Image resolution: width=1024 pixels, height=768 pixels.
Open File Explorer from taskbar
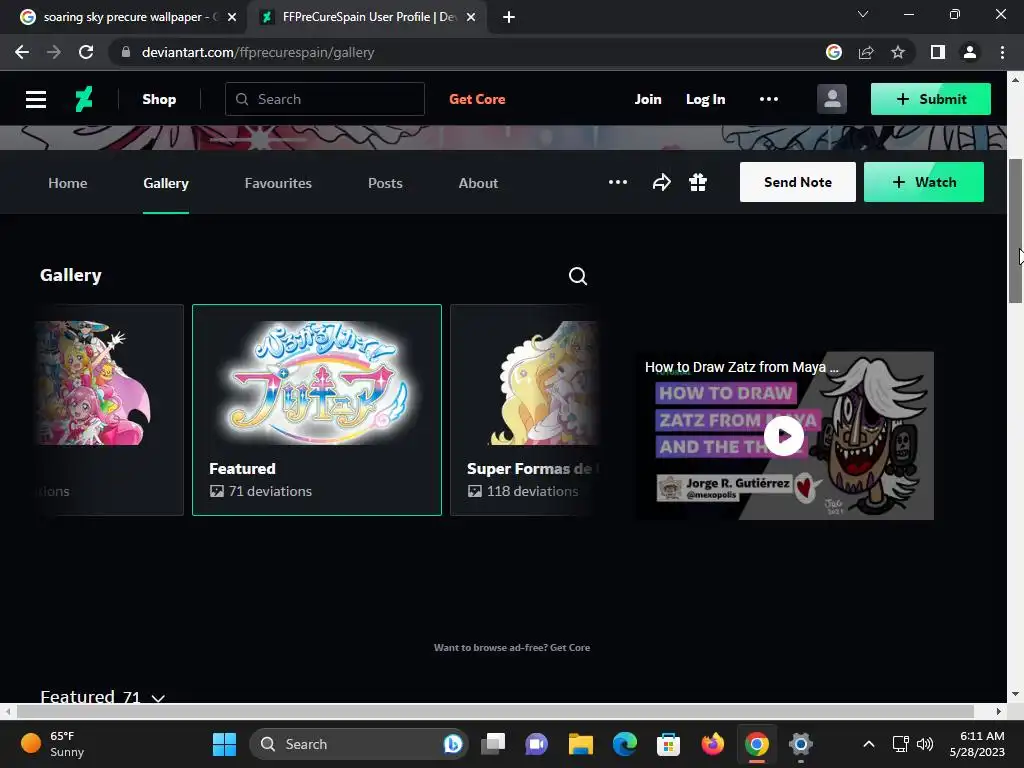click(x=581, y=744)
